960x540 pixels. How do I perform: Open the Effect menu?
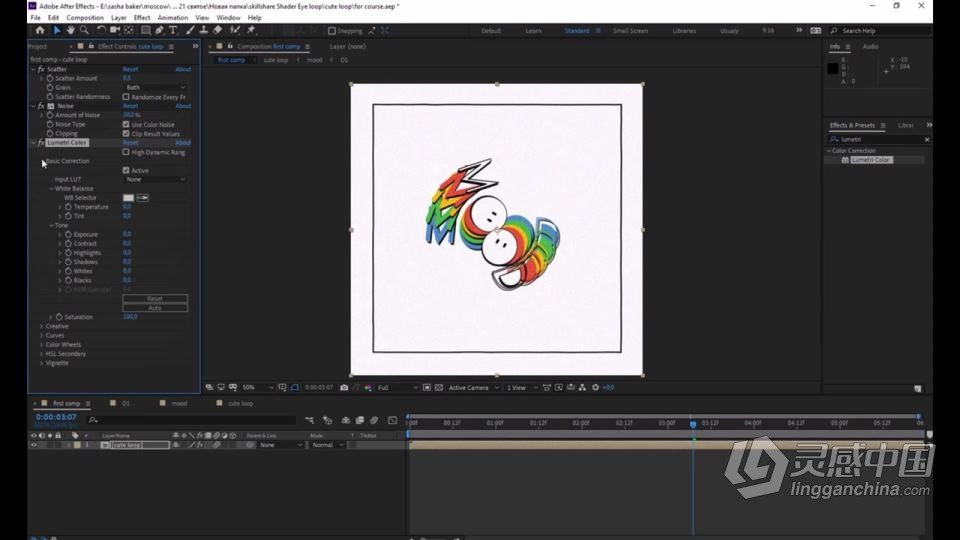click(x=141, y=18)
